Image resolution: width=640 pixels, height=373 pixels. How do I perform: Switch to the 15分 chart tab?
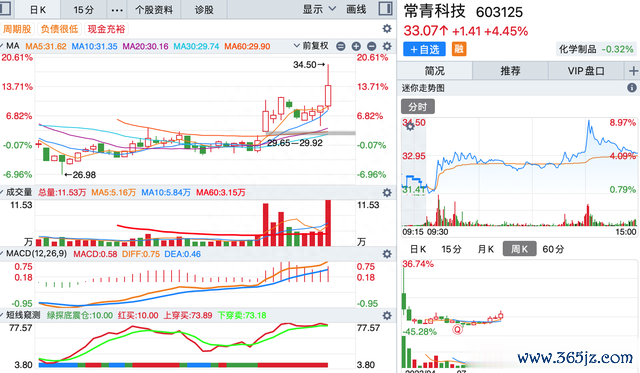[x=84, y=9]
